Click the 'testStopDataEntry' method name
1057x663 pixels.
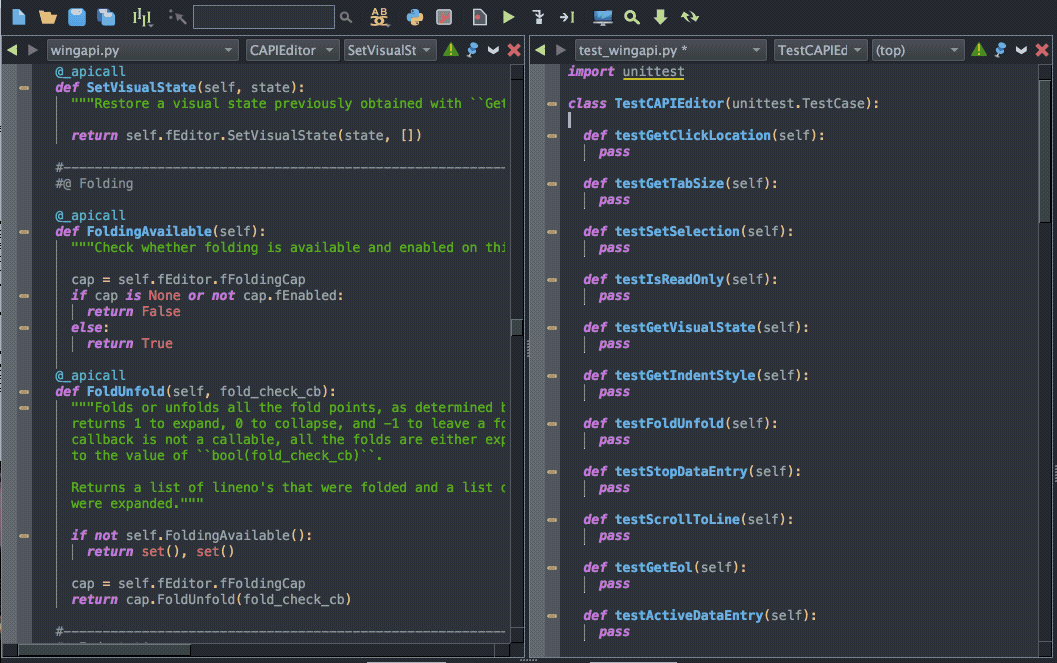[x=681, y=472]
